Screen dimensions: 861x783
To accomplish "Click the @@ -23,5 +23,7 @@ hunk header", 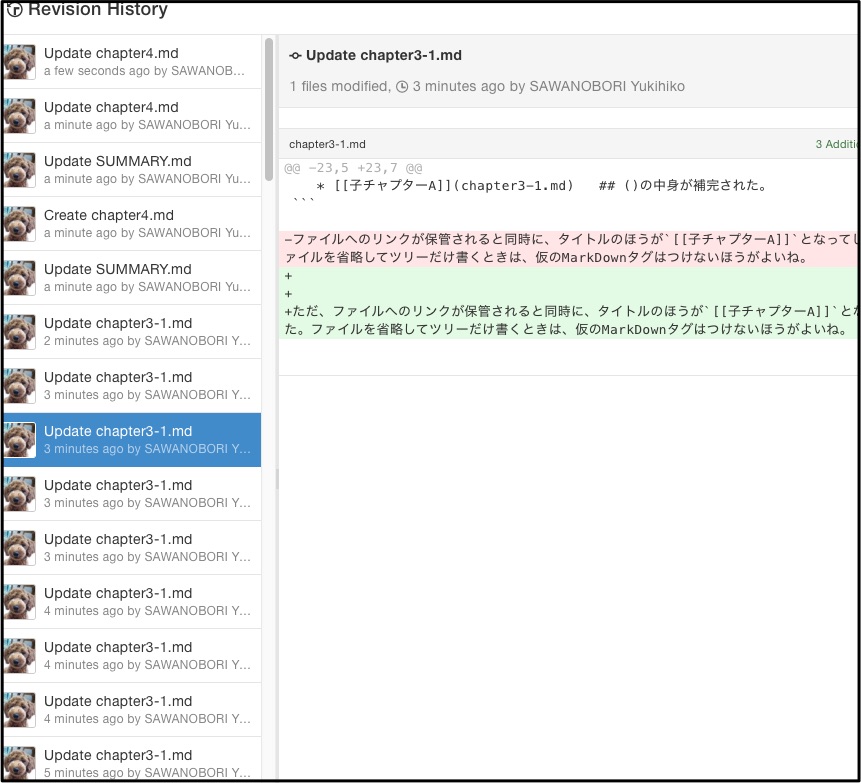I will click(x=353, y=168).
